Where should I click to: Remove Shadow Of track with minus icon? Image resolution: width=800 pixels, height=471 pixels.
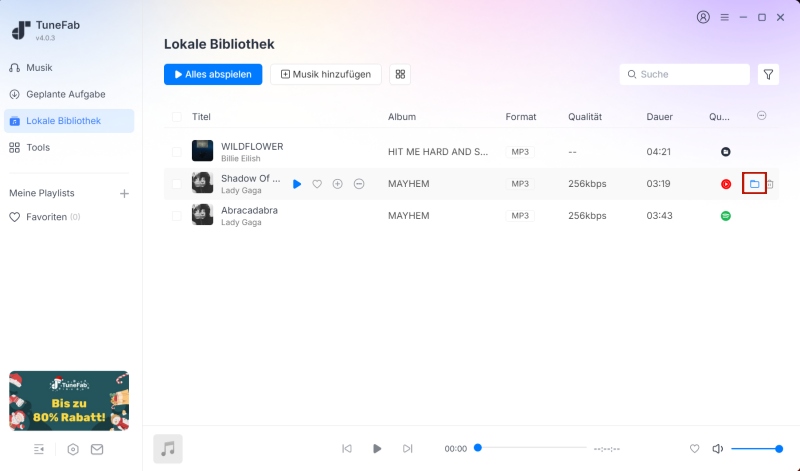(x=359, y=184)
